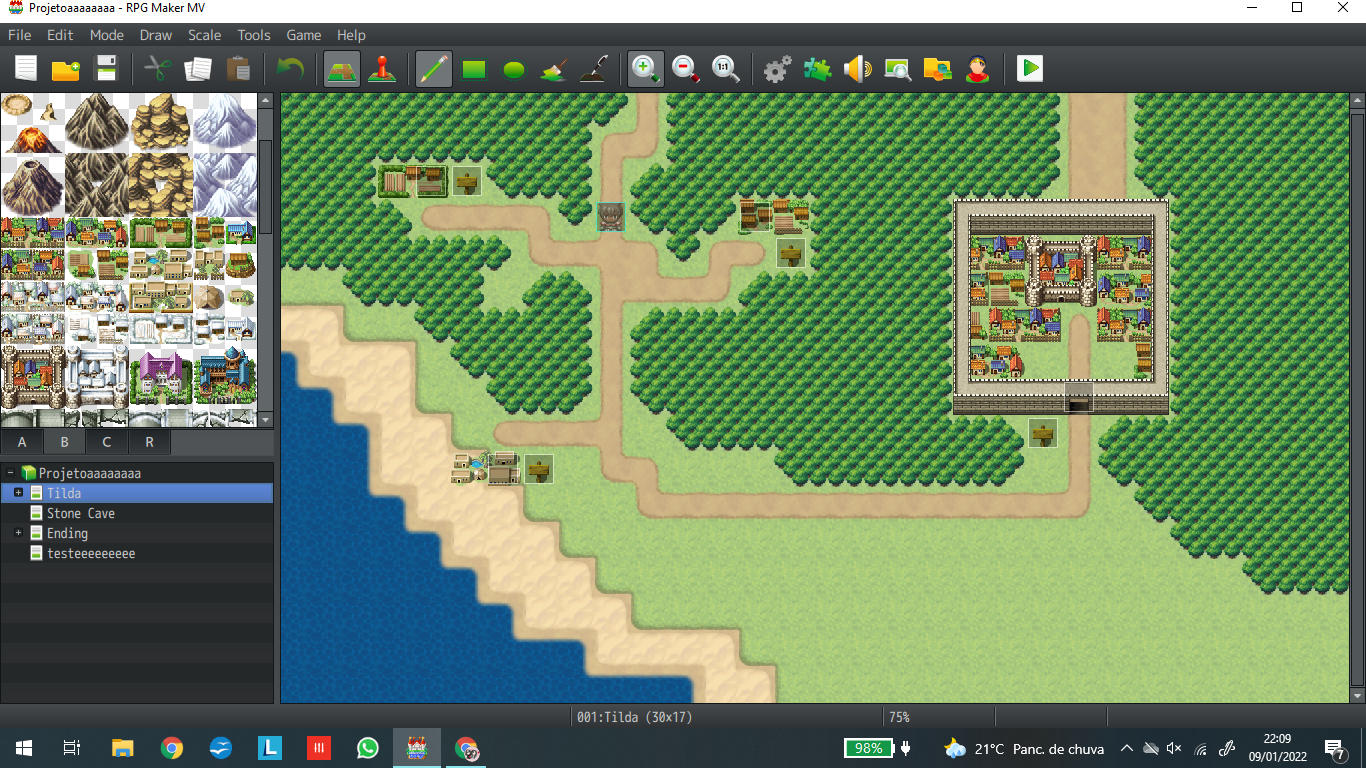The image size is (1366, 768).
Task: Click the tileset palette vertical scrollbar
Action: coord(265,187)
